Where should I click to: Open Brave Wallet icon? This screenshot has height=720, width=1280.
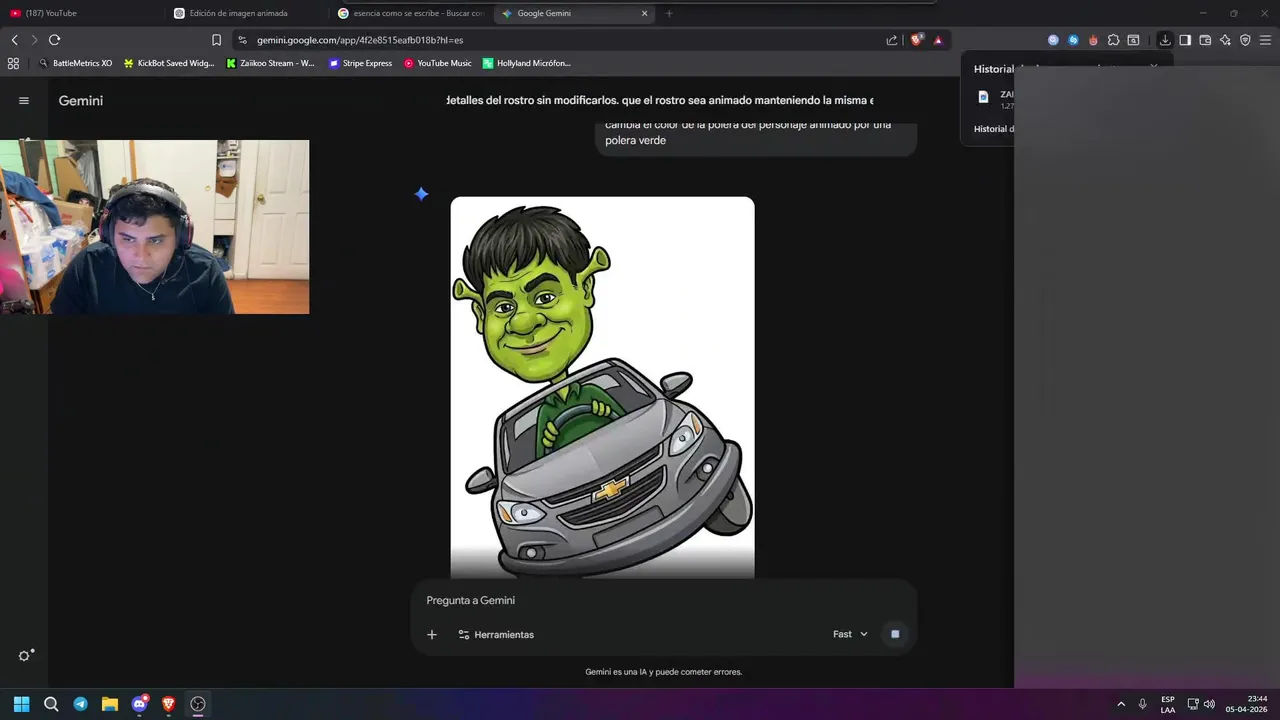click(x=1205, y=40)
